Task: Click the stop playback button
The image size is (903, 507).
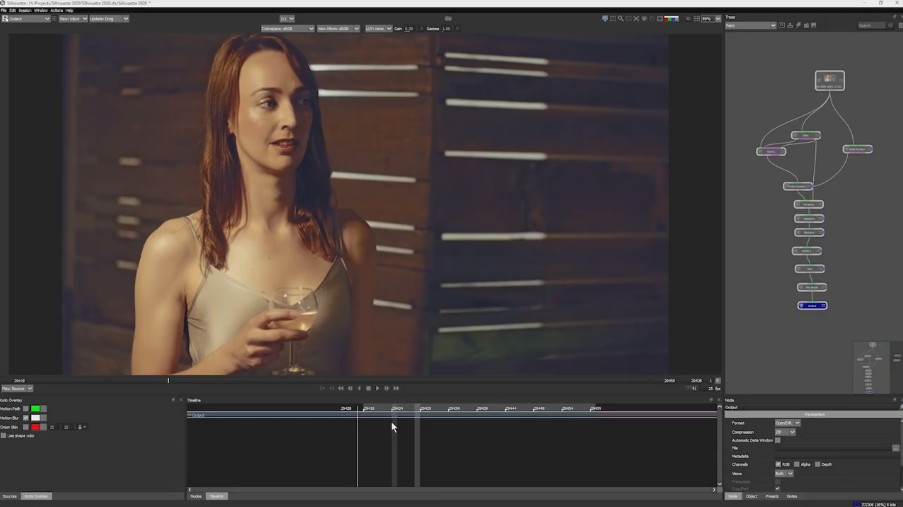Action: coord(369,388)
